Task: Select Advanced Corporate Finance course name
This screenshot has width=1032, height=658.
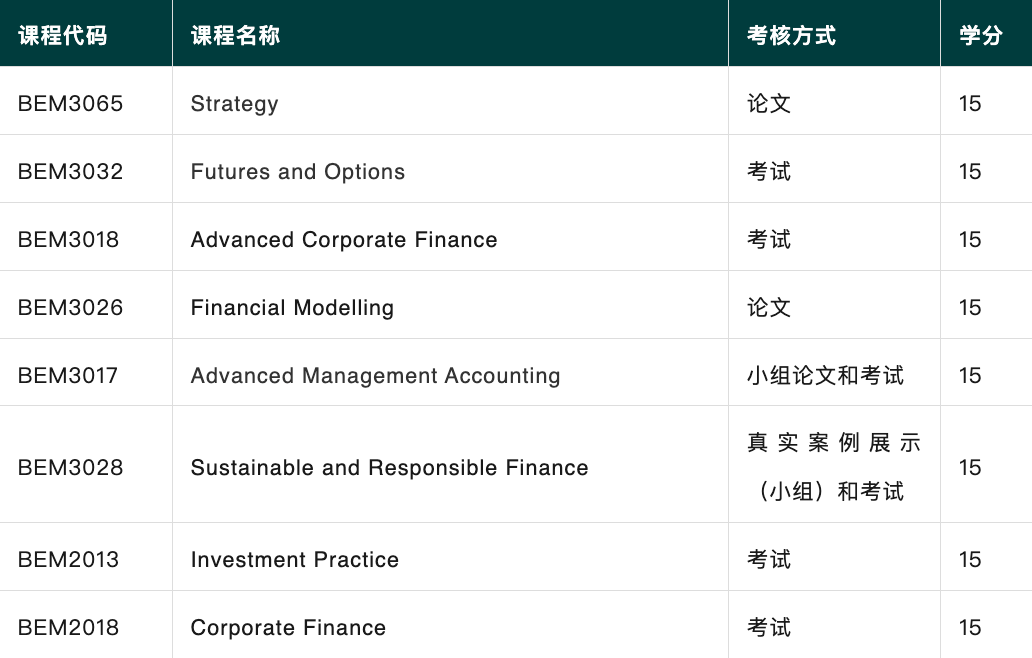Action: click(x=344, y=239)
